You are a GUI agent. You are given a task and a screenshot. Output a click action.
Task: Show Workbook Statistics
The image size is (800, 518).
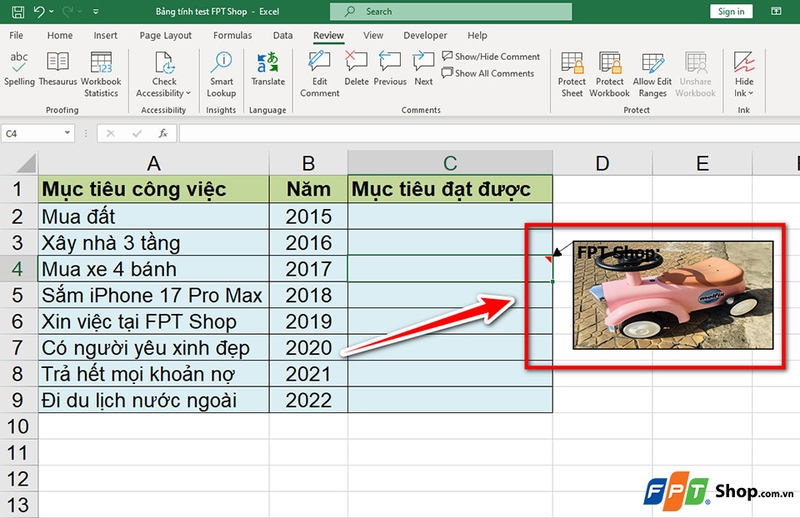pos(101,75)
